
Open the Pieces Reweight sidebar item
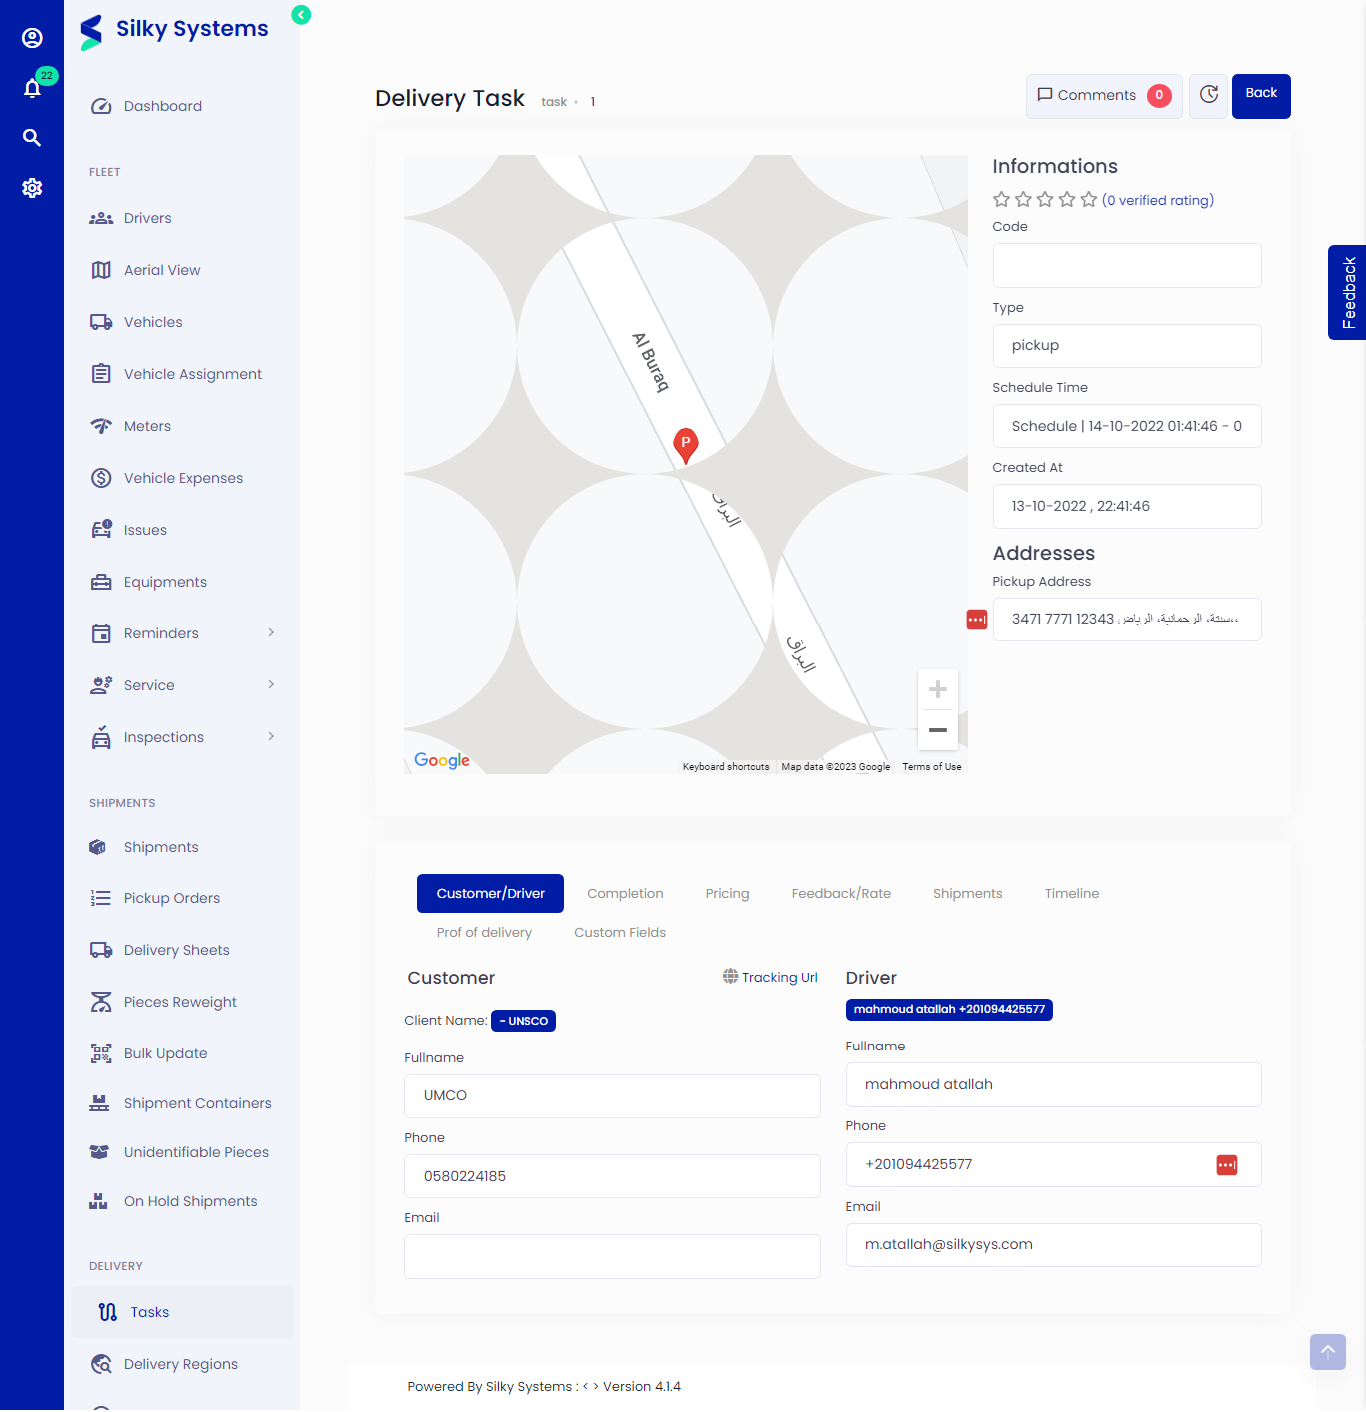pyautogui.click(x=180, y=1001)
